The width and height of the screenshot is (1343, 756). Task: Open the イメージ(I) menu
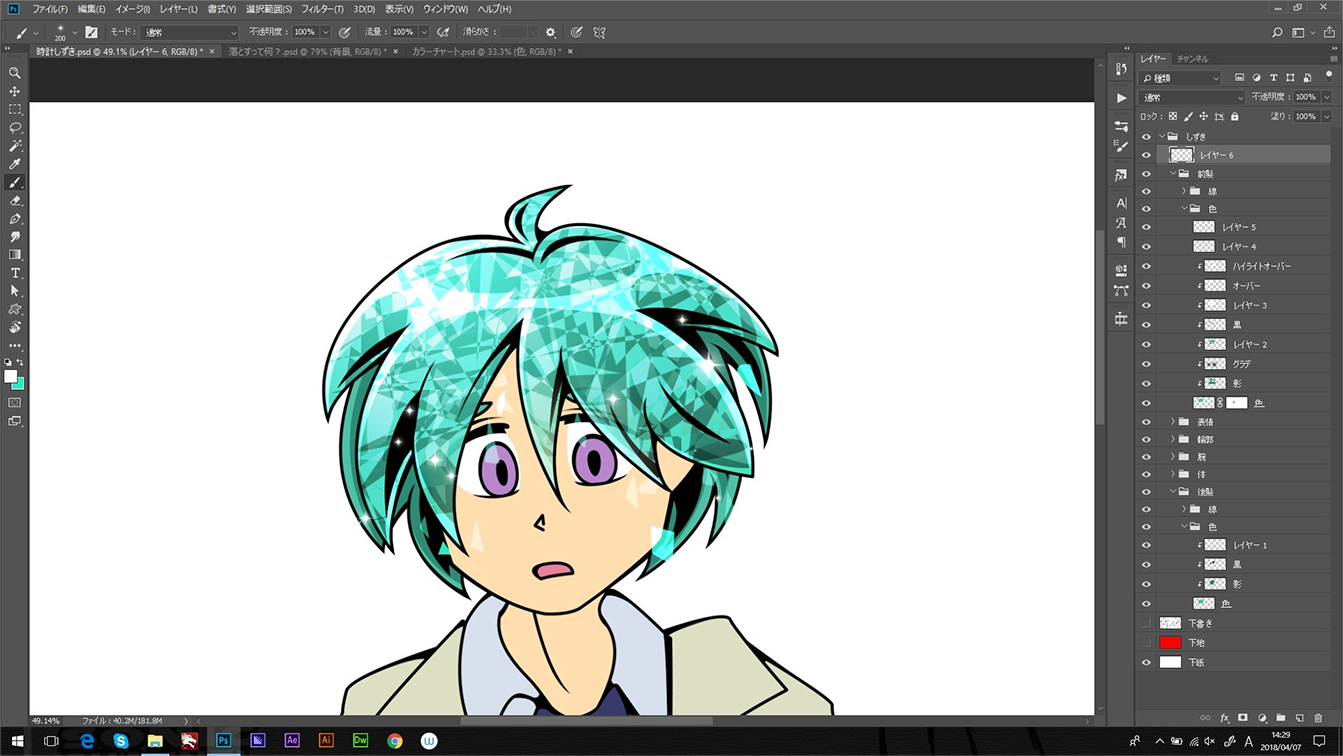coord(132,9)
